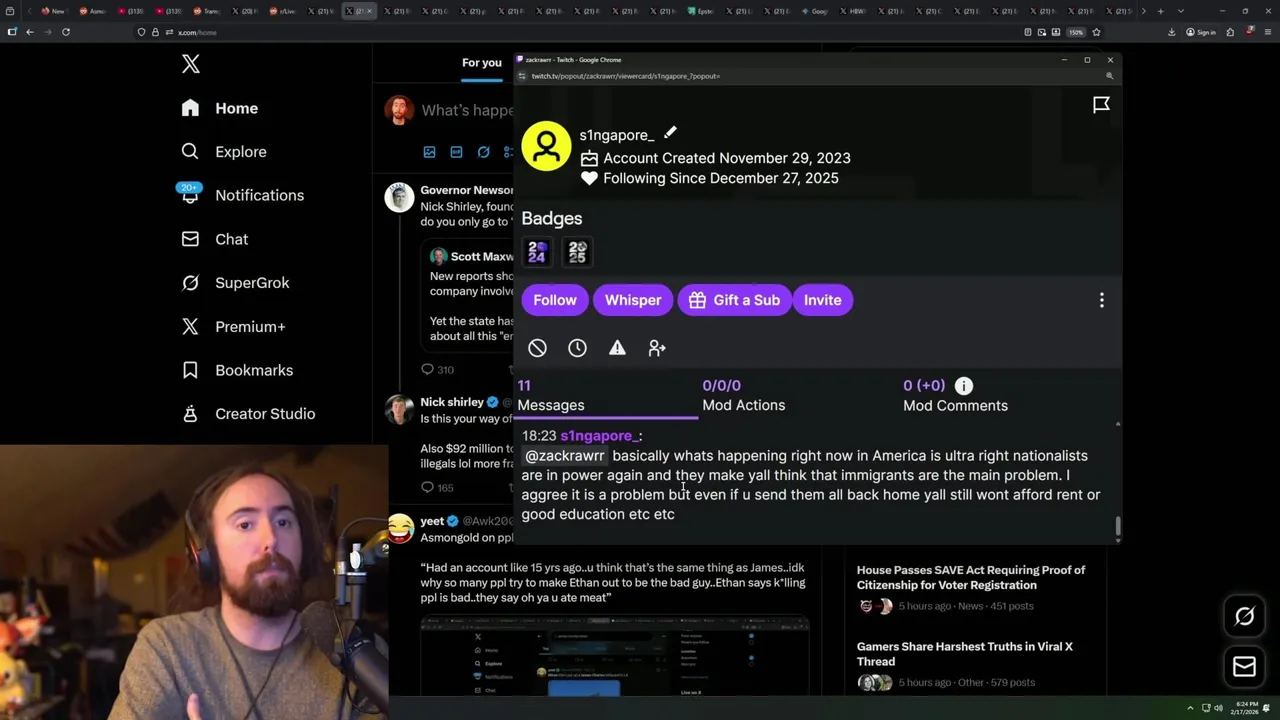Click the Chat envelope icon in sidebar
This screenshot has height=720, width=1280.
click(x=190, y=239)
